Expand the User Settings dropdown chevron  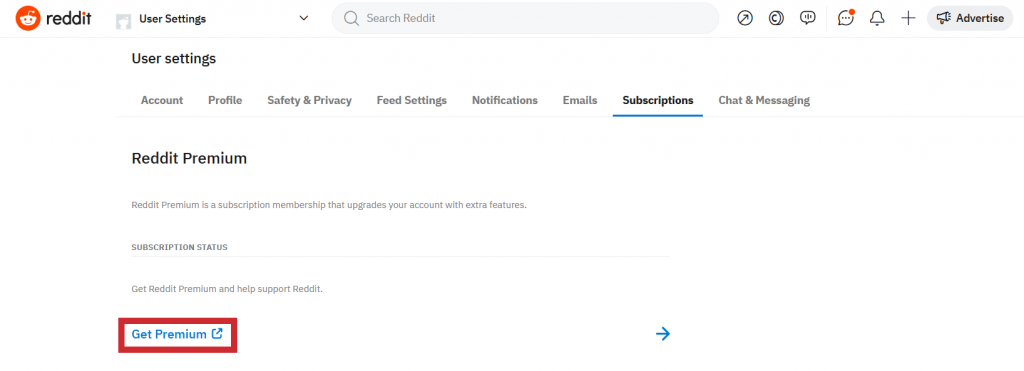pos(304,18)
